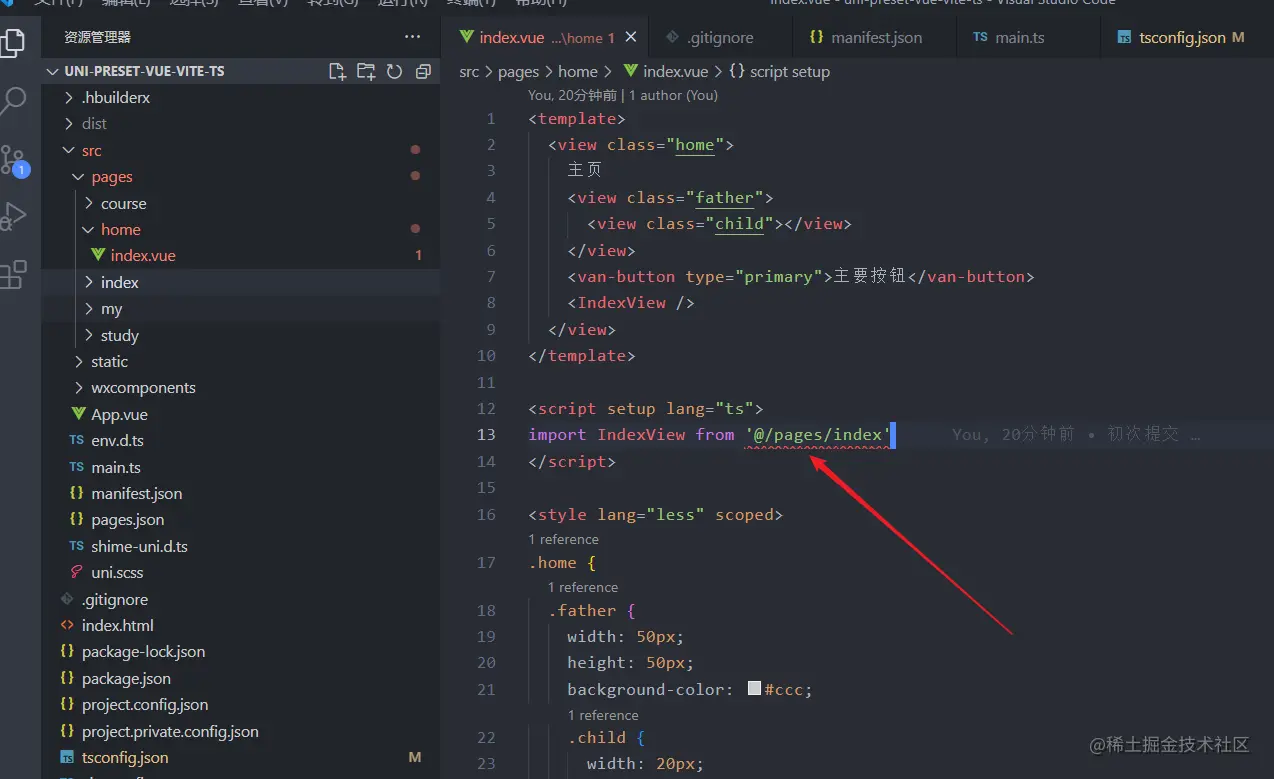Image resolution: width=1274 pixels, height=779 pixels.
Task: Refresh the explorer file tree
Action: [x=394, y=72]
